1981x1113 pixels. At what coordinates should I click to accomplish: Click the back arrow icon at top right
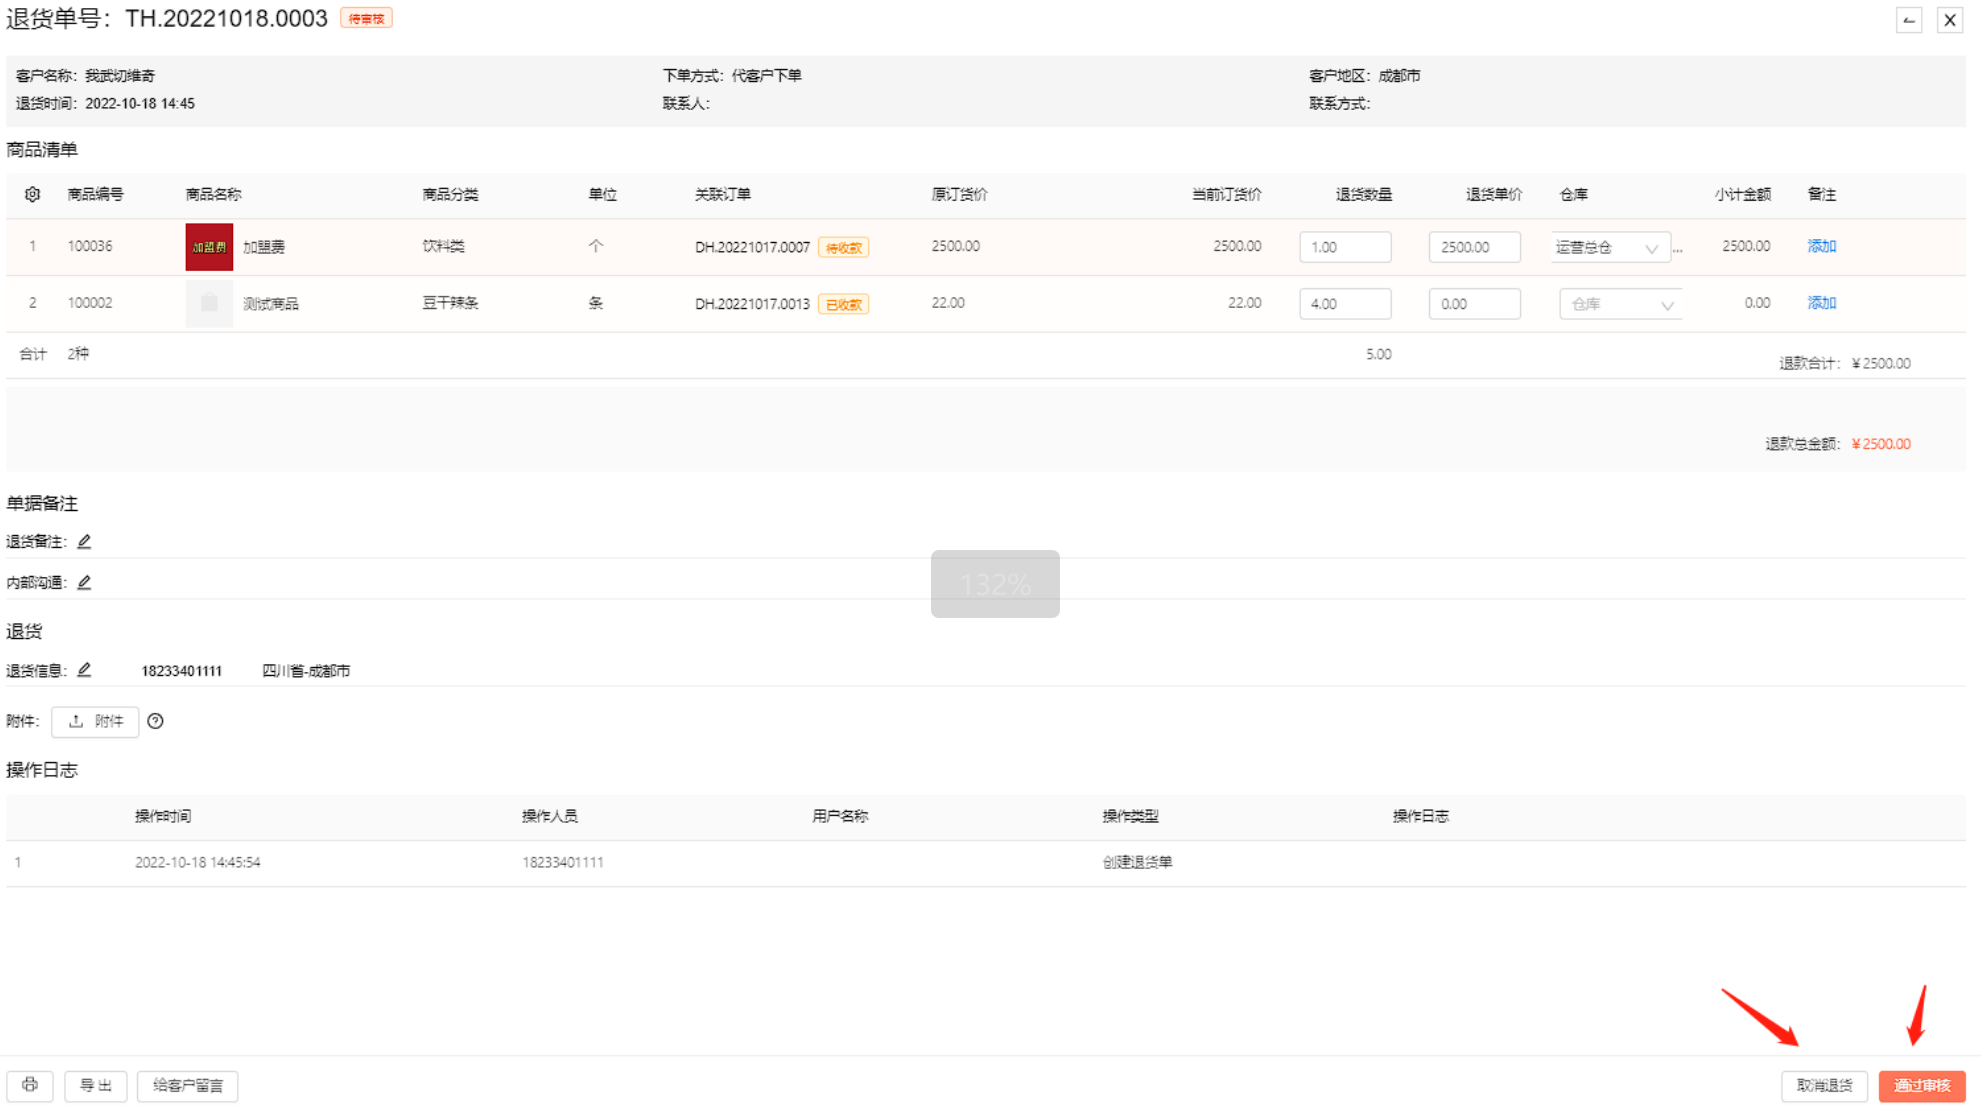click(x=1909, y=20)
